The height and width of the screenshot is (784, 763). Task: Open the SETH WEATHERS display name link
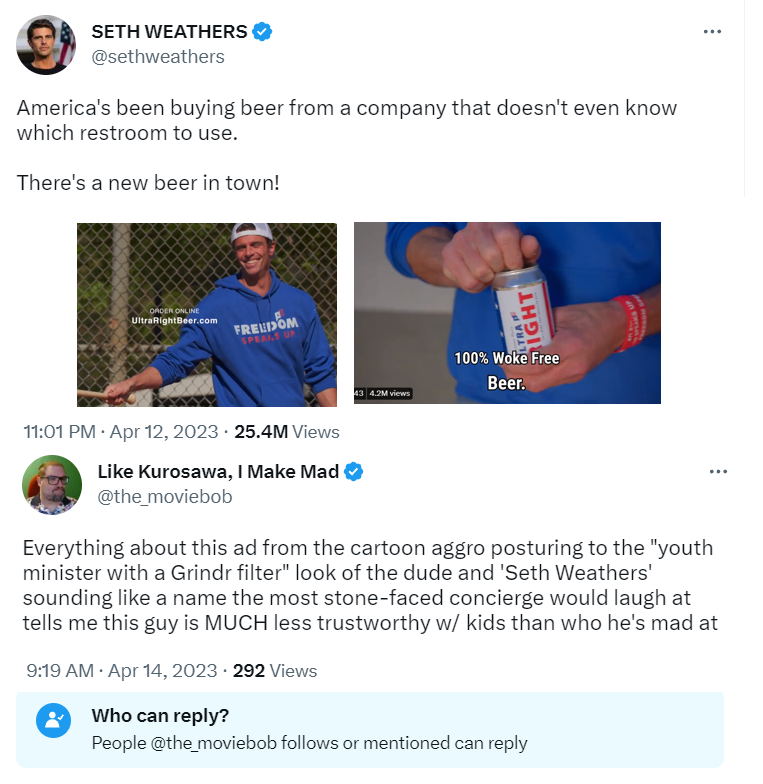coord(169,32)
